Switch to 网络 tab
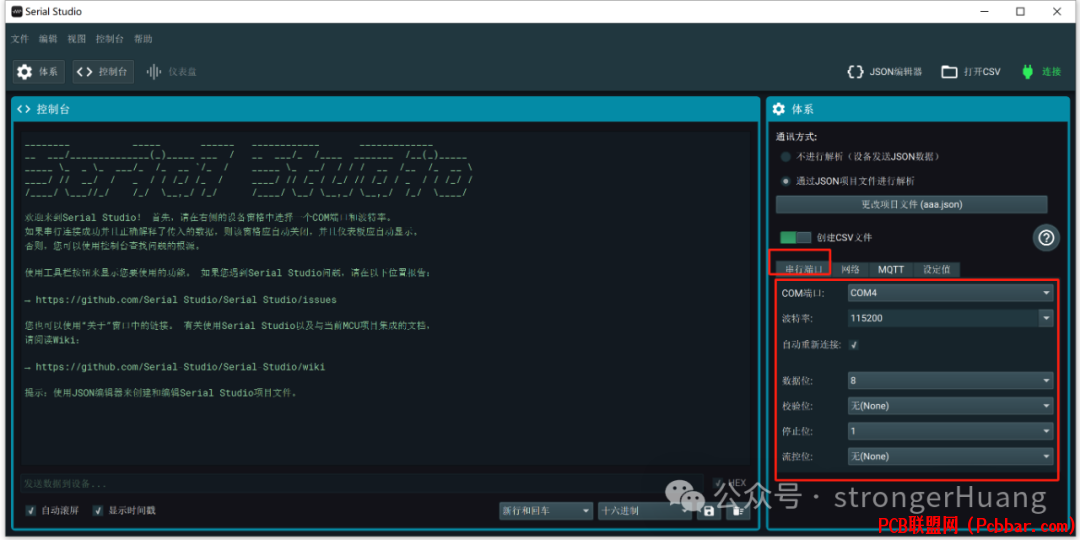This screenshot has height=540, width=1080. (850, 269)
